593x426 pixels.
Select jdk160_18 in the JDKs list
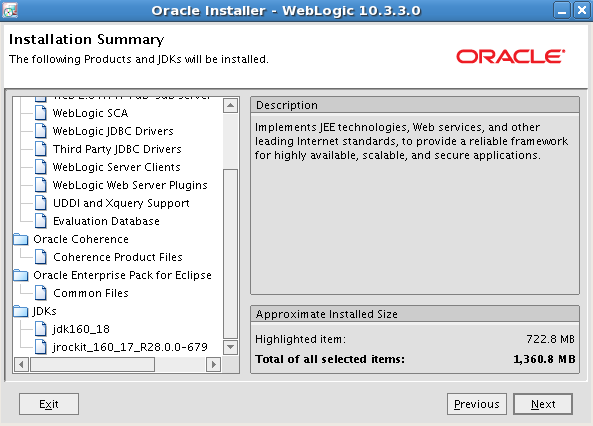[x=81, y=329]
